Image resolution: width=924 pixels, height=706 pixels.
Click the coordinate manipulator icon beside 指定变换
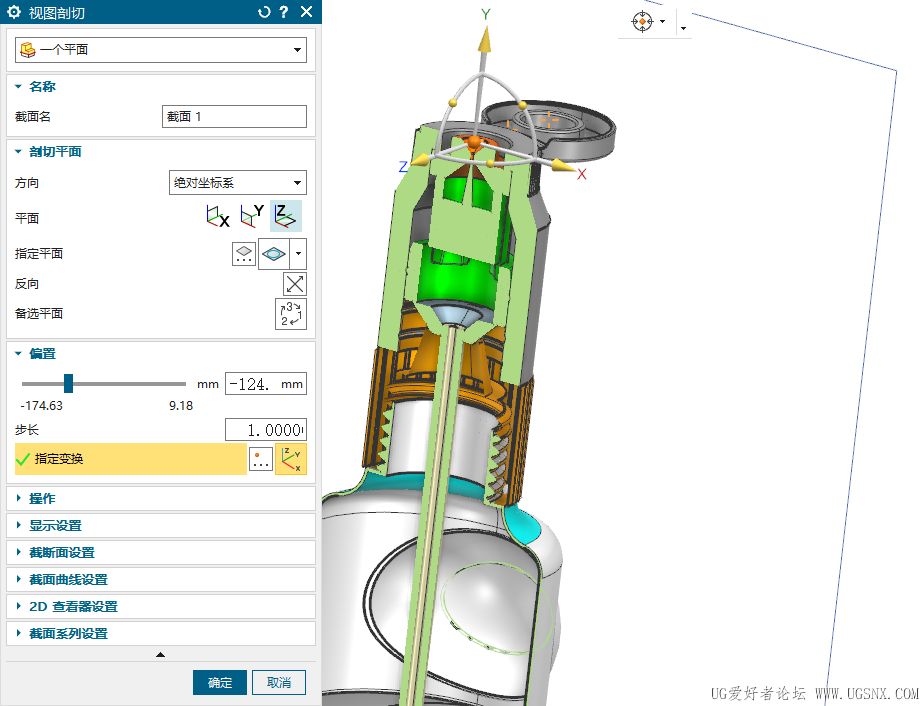[291, 460]
